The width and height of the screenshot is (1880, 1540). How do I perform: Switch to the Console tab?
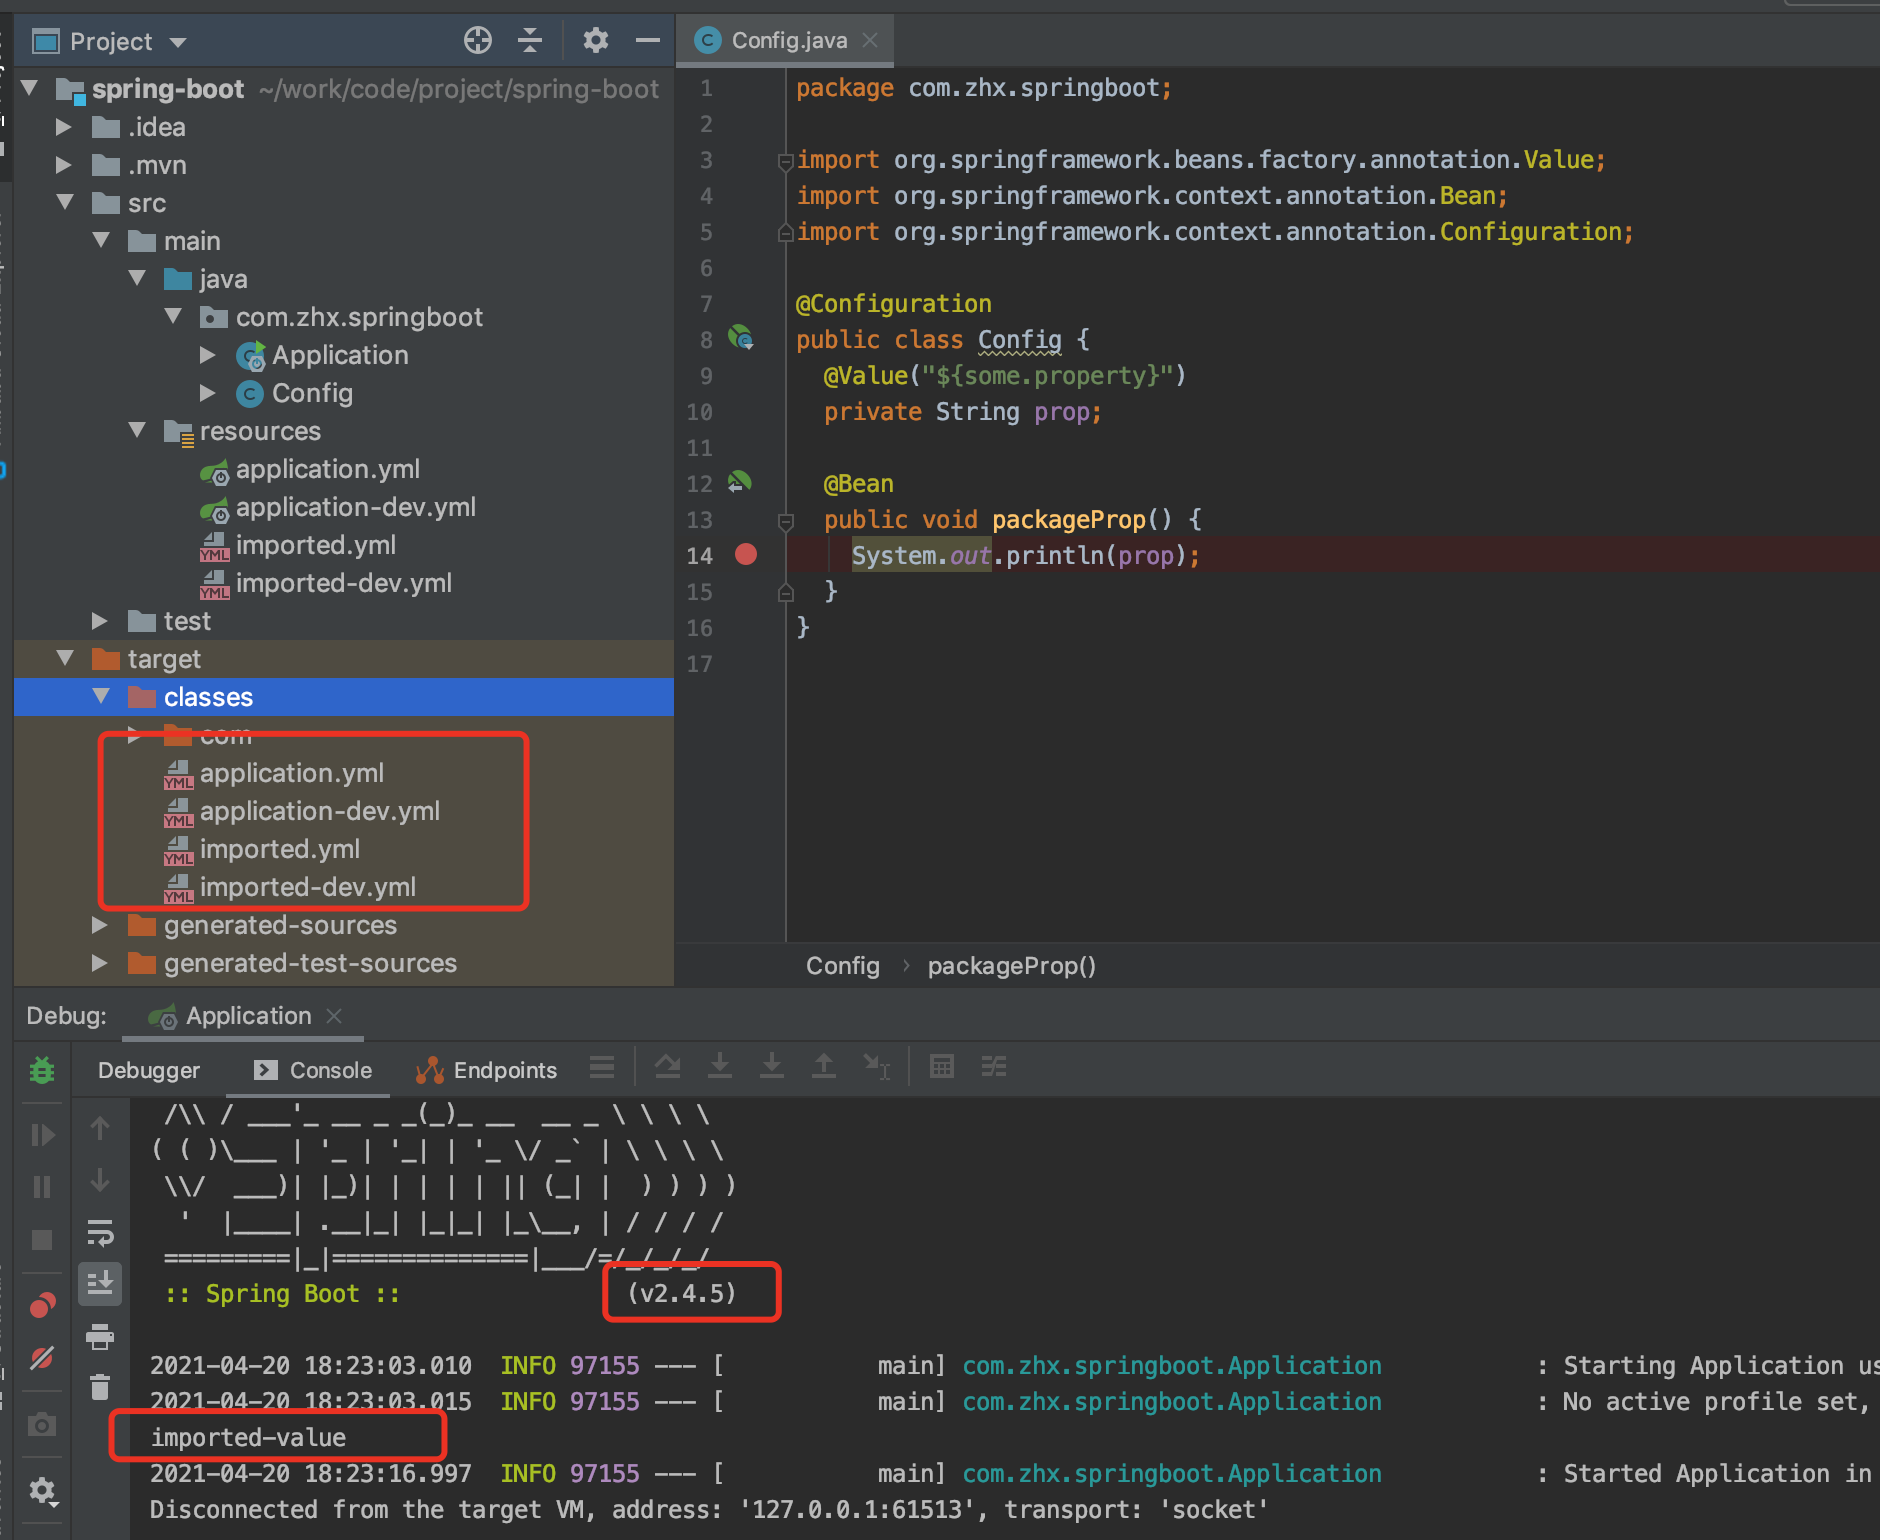click(313, 1070)
